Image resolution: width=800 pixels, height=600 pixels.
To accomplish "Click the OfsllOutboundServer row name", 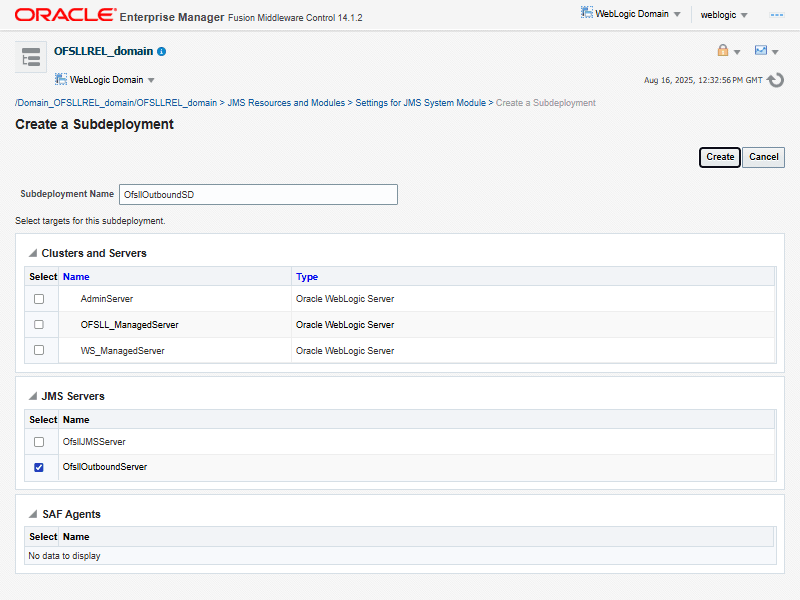I will (x=105, y=467).
